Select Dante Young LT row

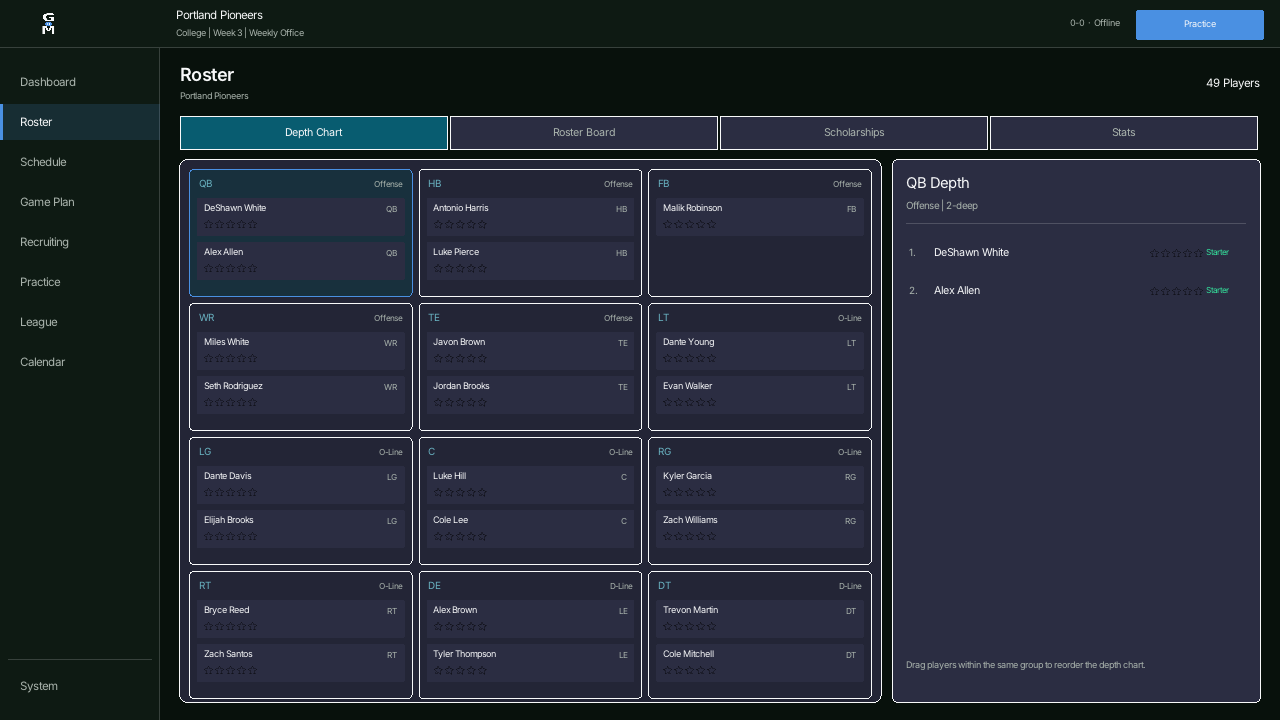(760, 351)
